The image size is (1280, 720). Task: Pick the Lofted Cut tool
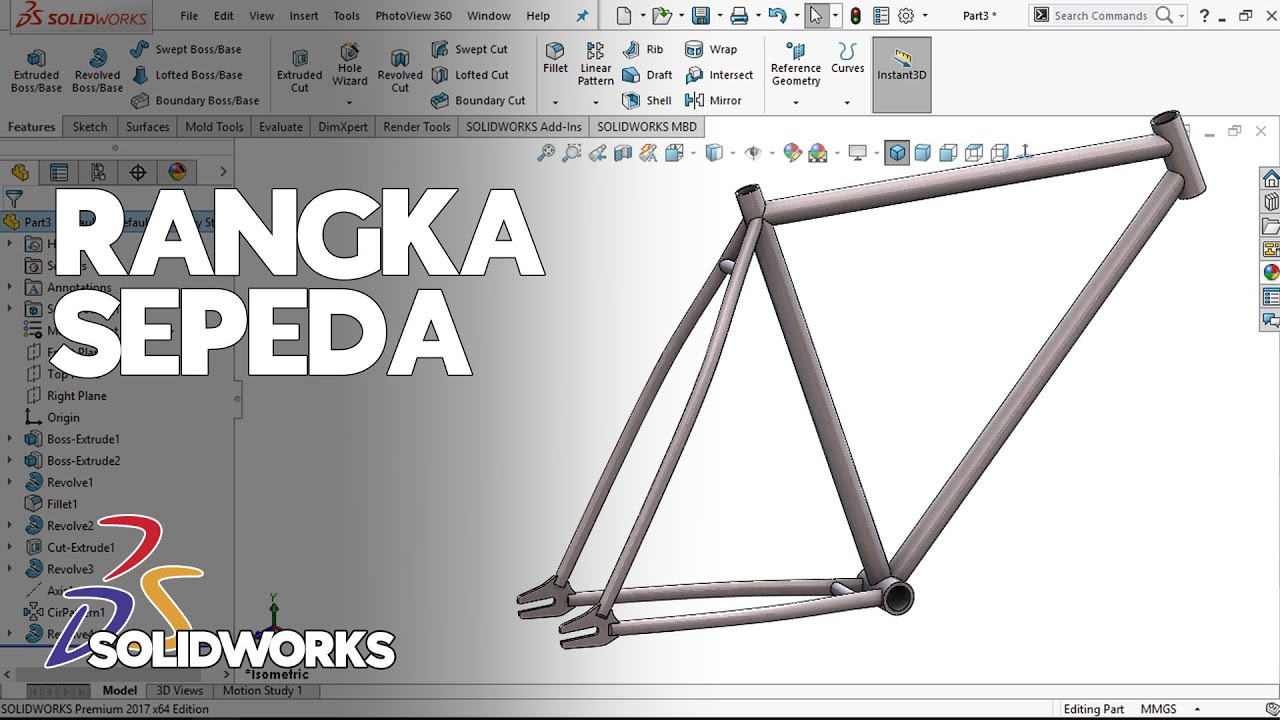[470, 75]
